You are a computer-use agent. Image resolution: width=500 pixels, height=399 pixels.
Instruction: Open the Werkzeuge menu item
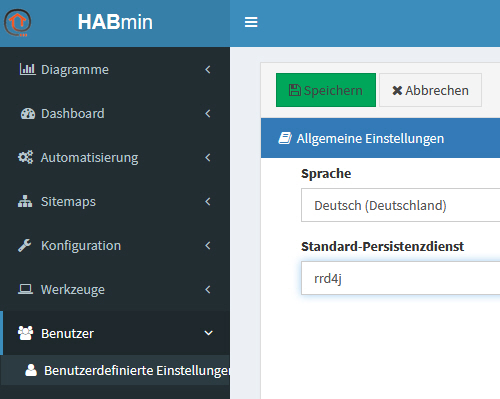(115, 289)
